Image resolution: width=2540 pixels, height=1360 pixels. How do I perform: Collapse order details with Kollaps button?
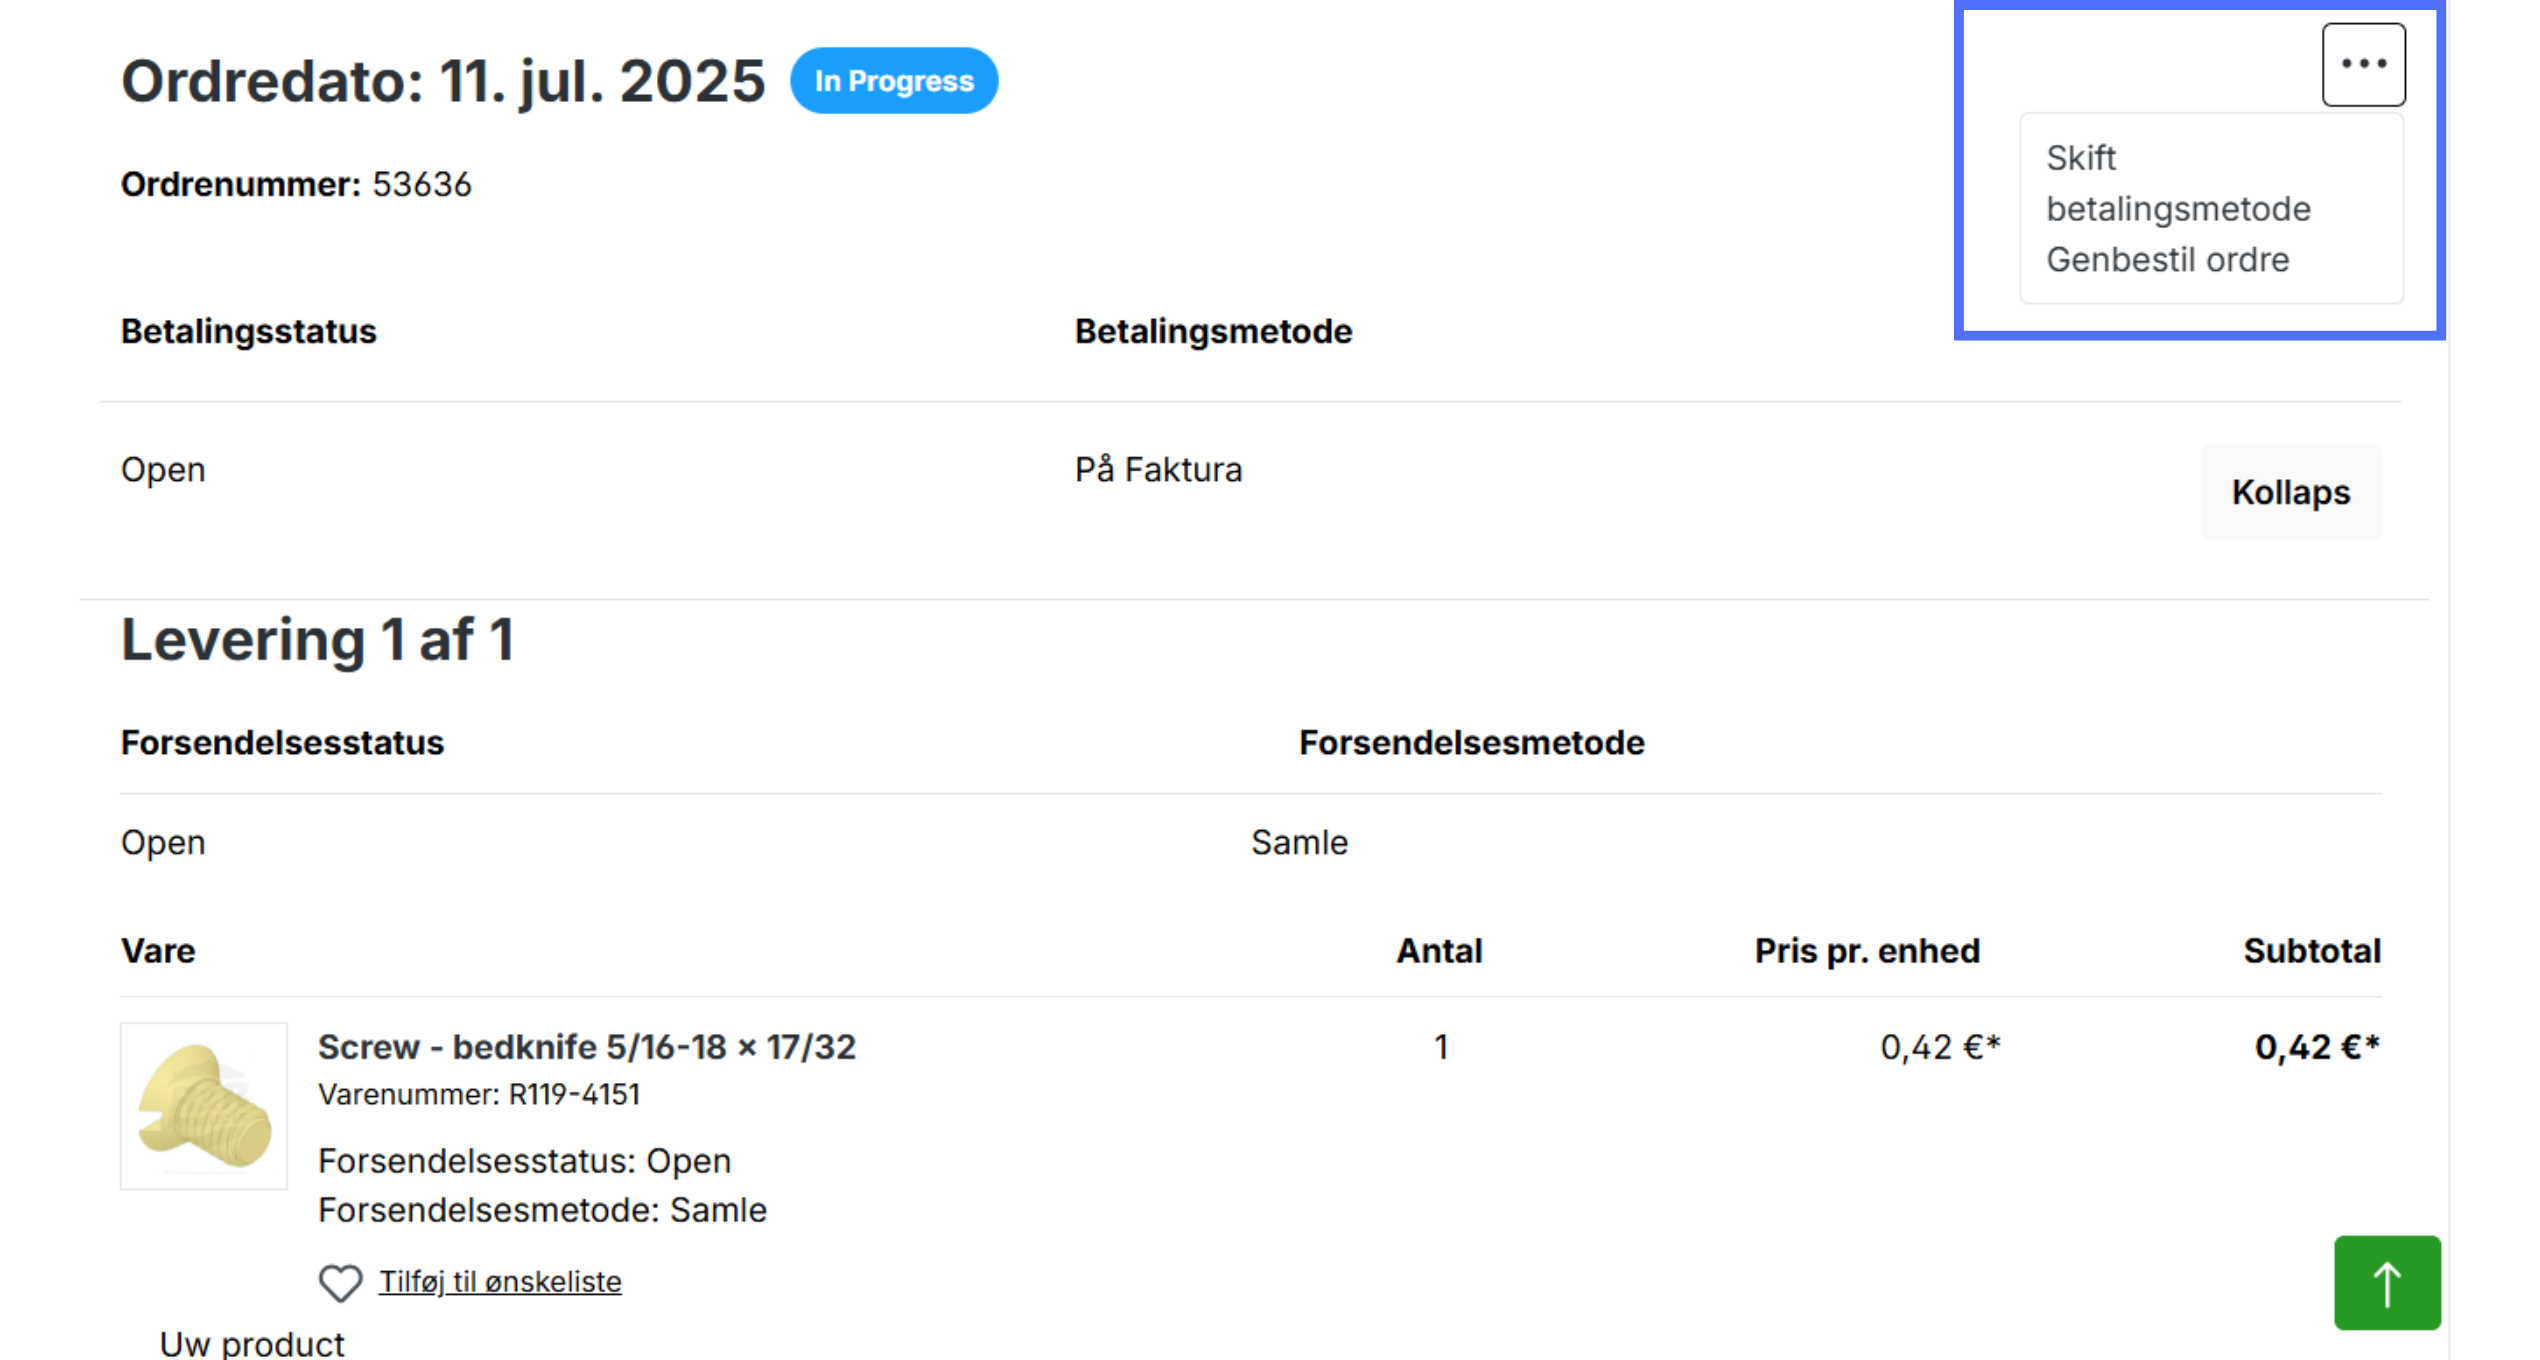click(x=2290, y=493)
